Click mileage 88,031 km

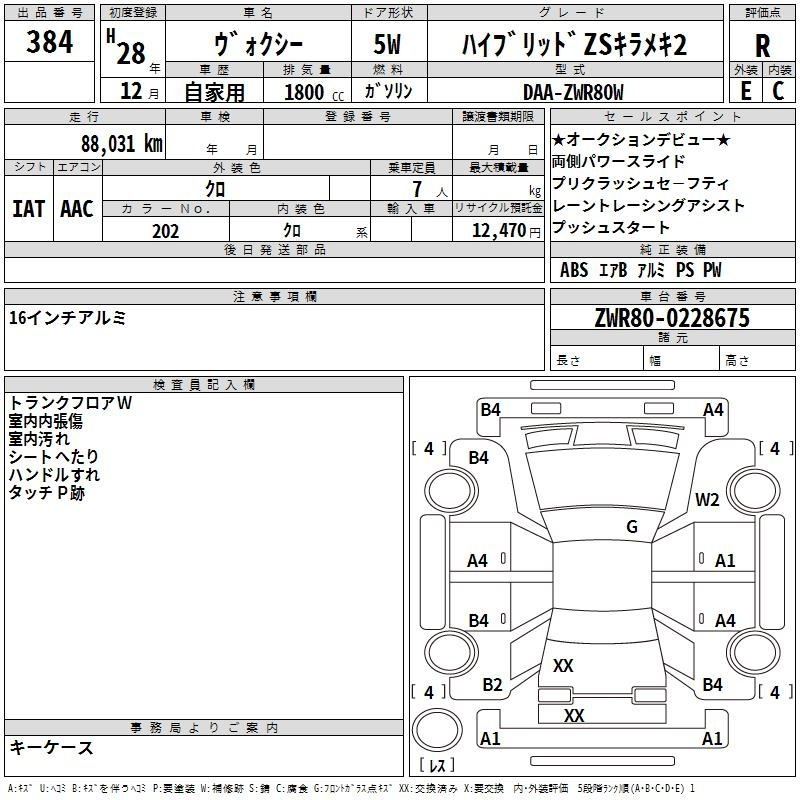pos(122,143)
